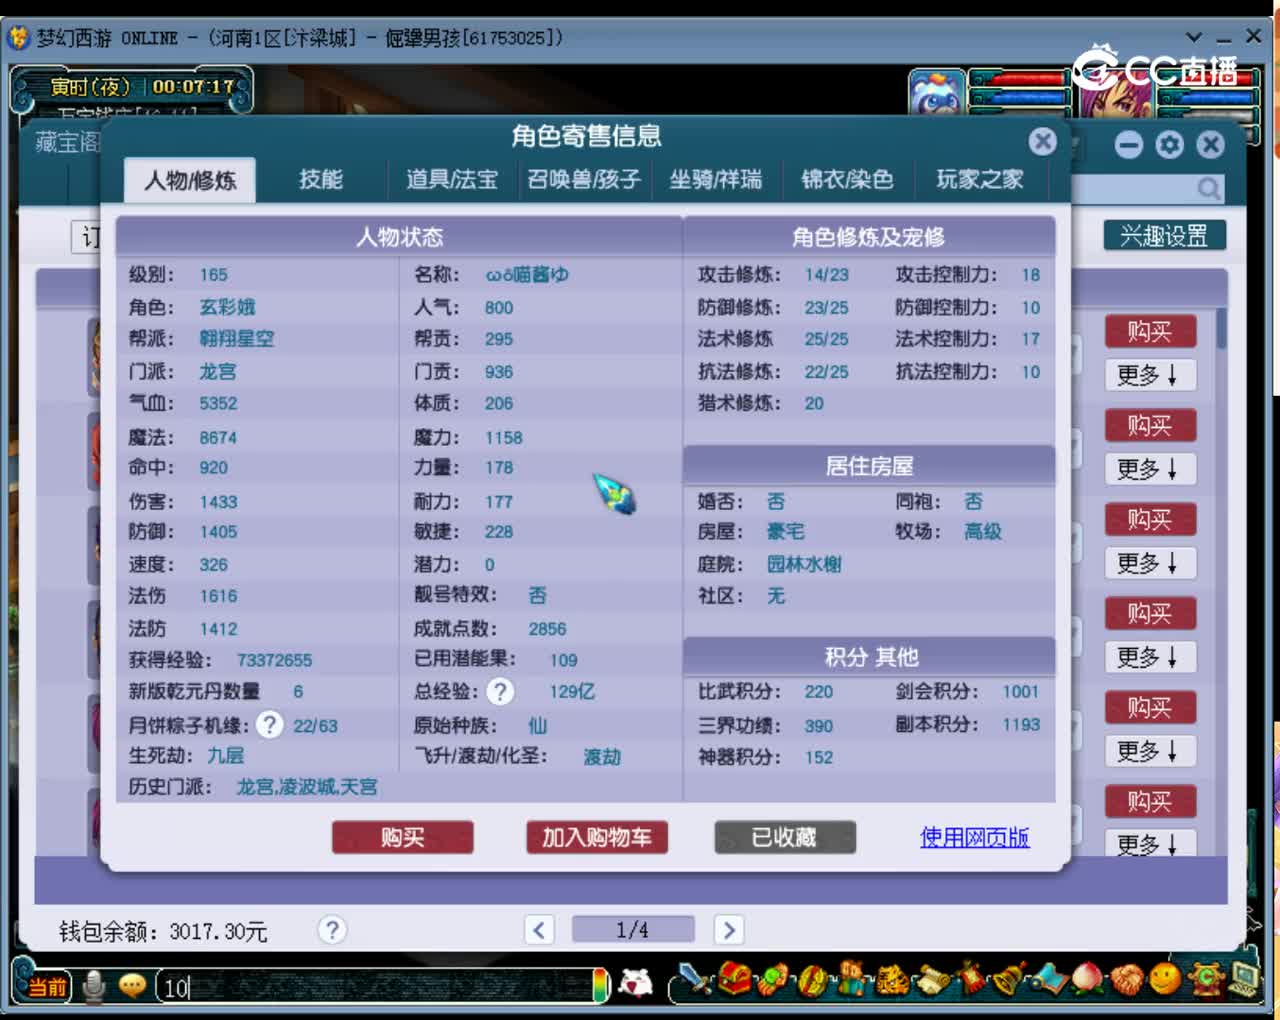Screen dimensions: 1280x1020
Task: Open the 锦衣/染色 tab
Action: [847, 180]
